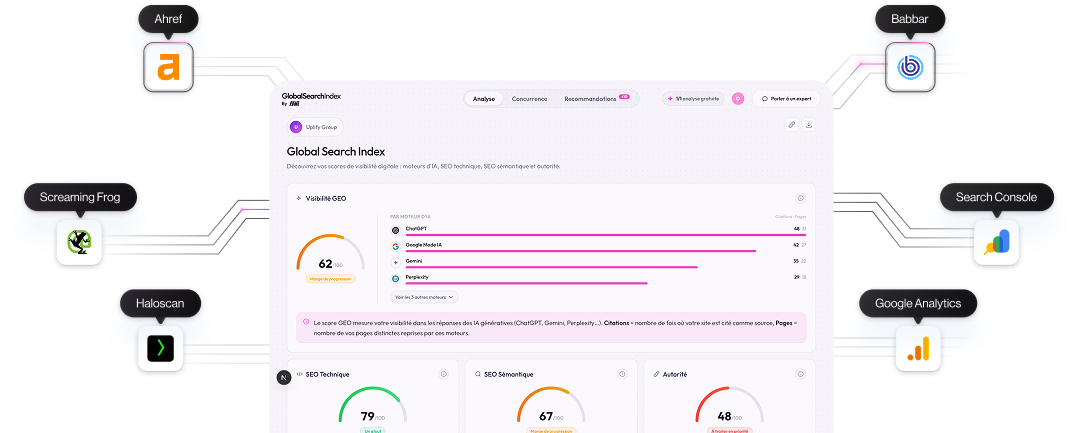The width and height of the screenshot is (1079, 433).
Task: Click the Google Analytics logo icon
Action: coord(918,348)
